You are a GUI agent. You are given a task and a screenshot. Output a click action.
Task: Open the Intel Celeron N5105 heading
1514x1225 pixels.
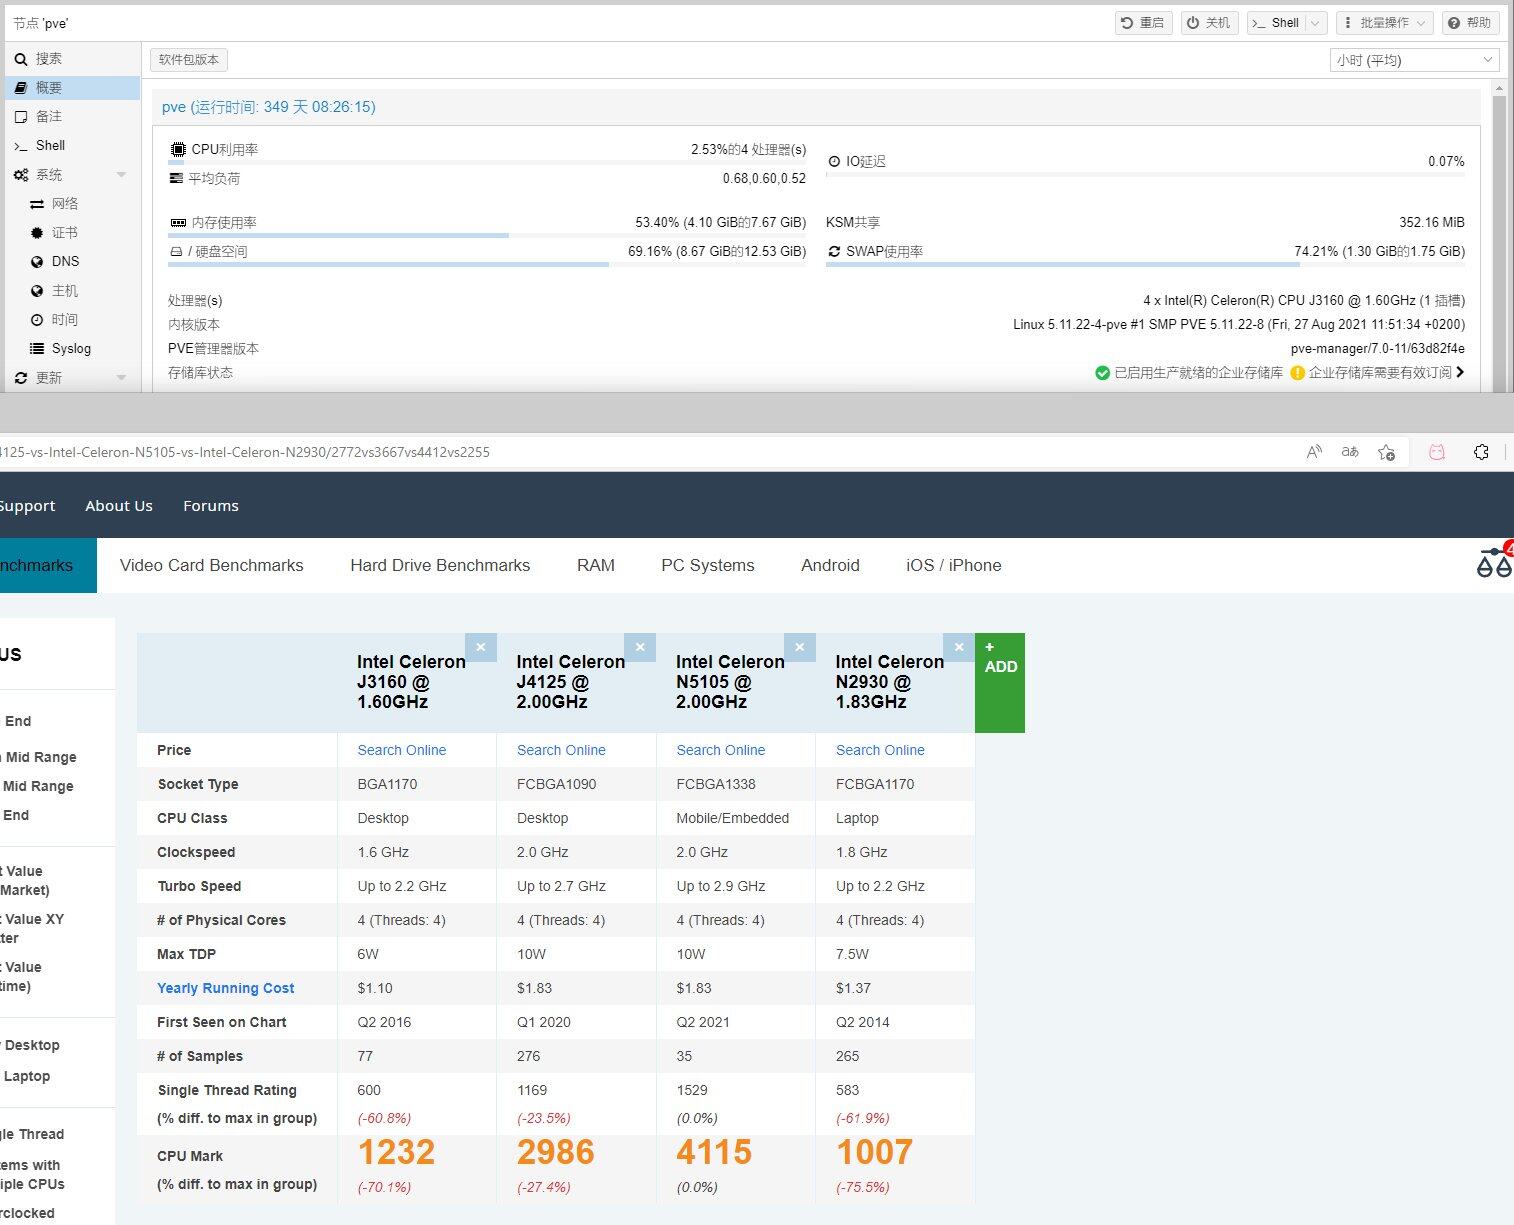(x=730, y=682)
